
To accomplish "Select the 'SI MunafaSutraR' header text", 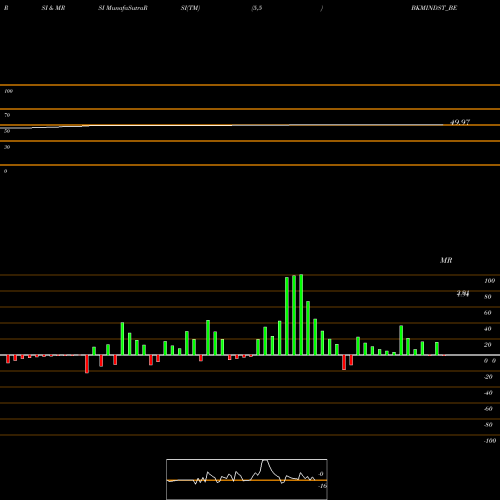I will point(123,8).
